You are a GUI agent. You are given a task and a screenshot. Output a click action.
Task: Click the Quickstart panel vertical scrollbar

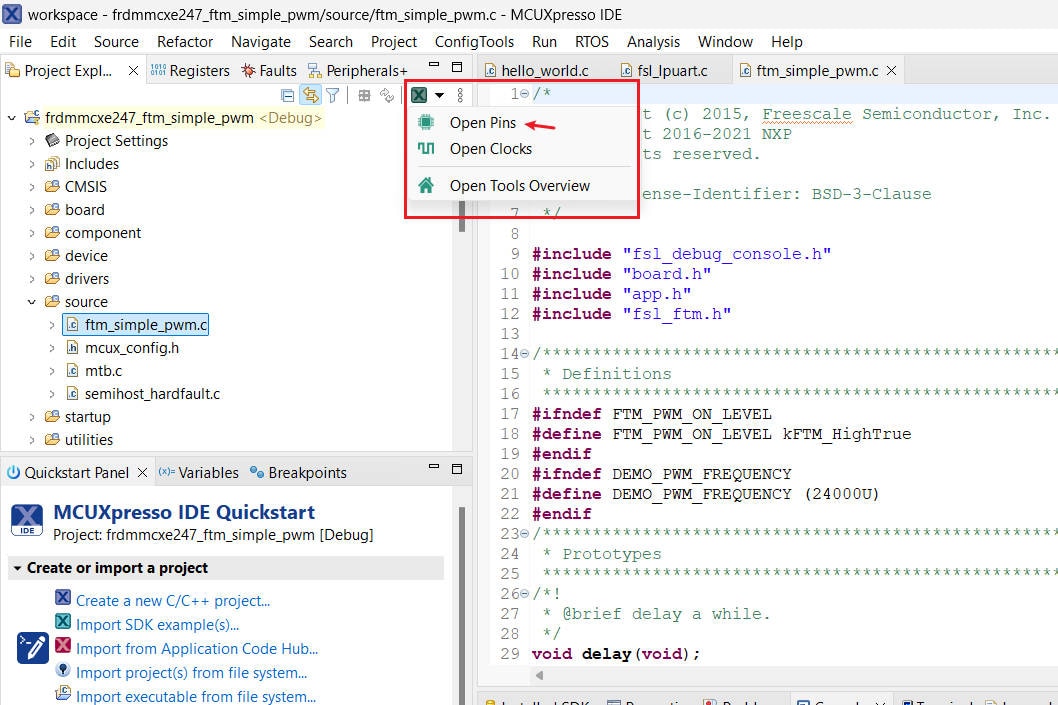click(x=461, y=600)
